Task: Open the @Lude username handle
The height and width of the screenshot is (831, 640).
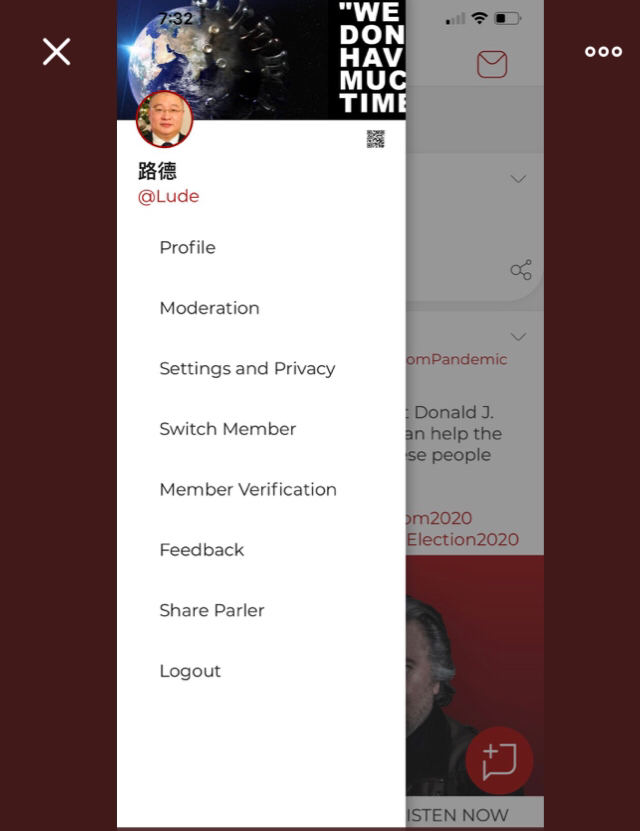Action: (168, 196)
